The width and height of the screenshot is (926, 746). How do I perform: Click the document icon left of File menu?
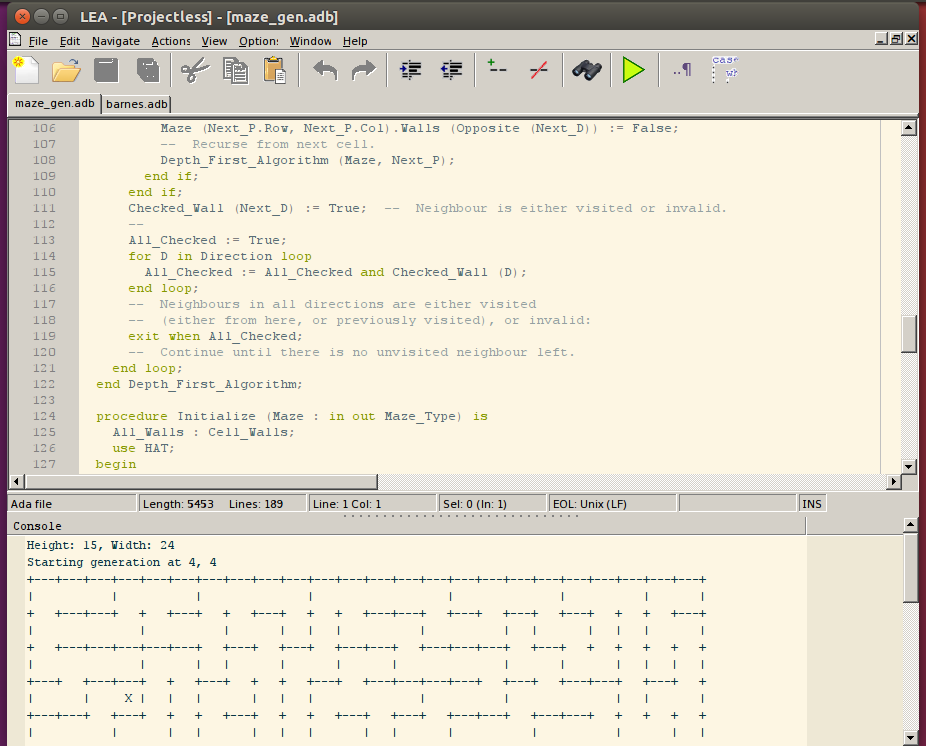pyautogui.click(x=15, y=40)
